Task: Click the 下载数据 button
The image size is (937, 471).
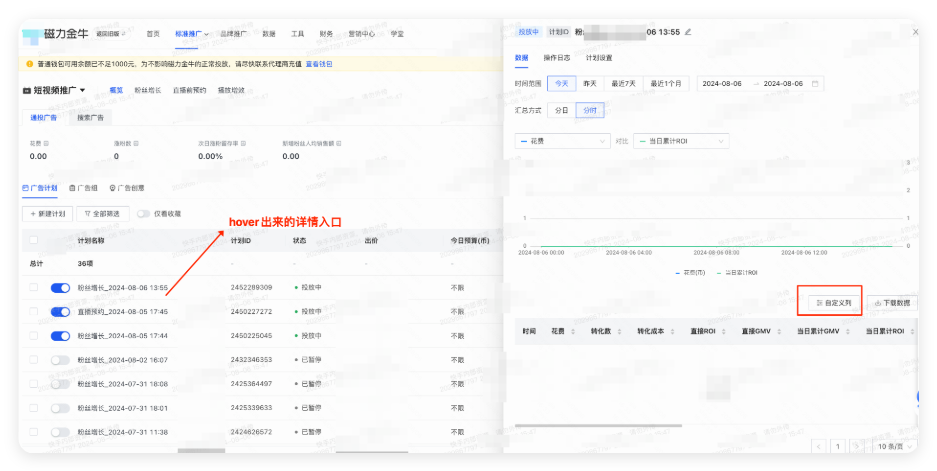Action: pyautogui.click(x=892, y=303)
